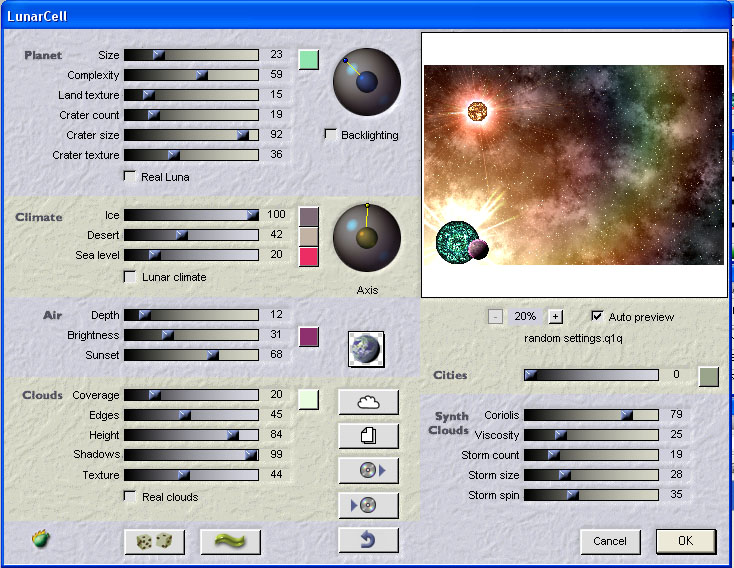Open the green Planet color swatch
734x568 pixels.
click(309, 59)
